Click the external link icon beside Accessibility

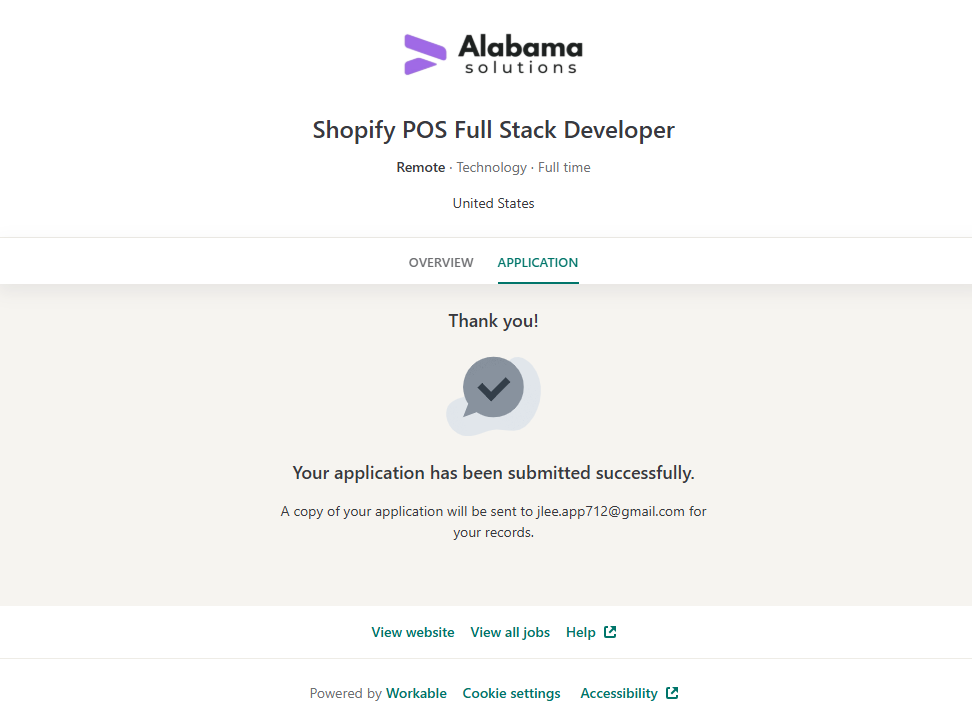click(672, 693)
